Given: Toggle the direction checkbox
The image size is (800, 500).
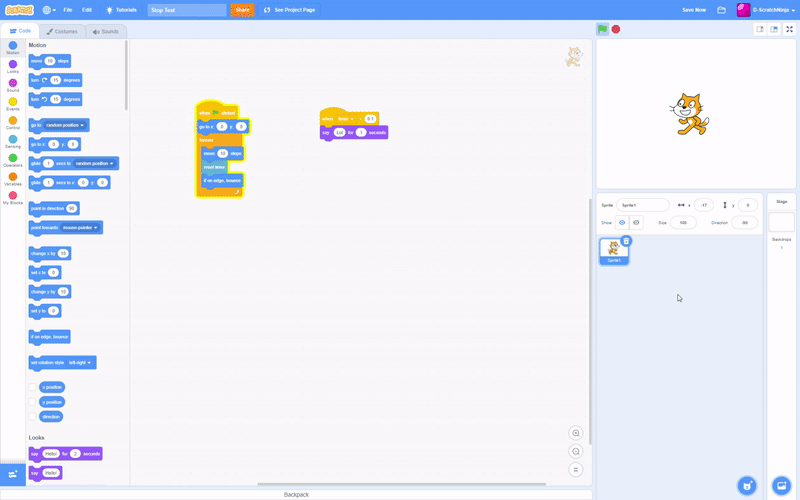Looking at the screenshot, I should point(32,417).
